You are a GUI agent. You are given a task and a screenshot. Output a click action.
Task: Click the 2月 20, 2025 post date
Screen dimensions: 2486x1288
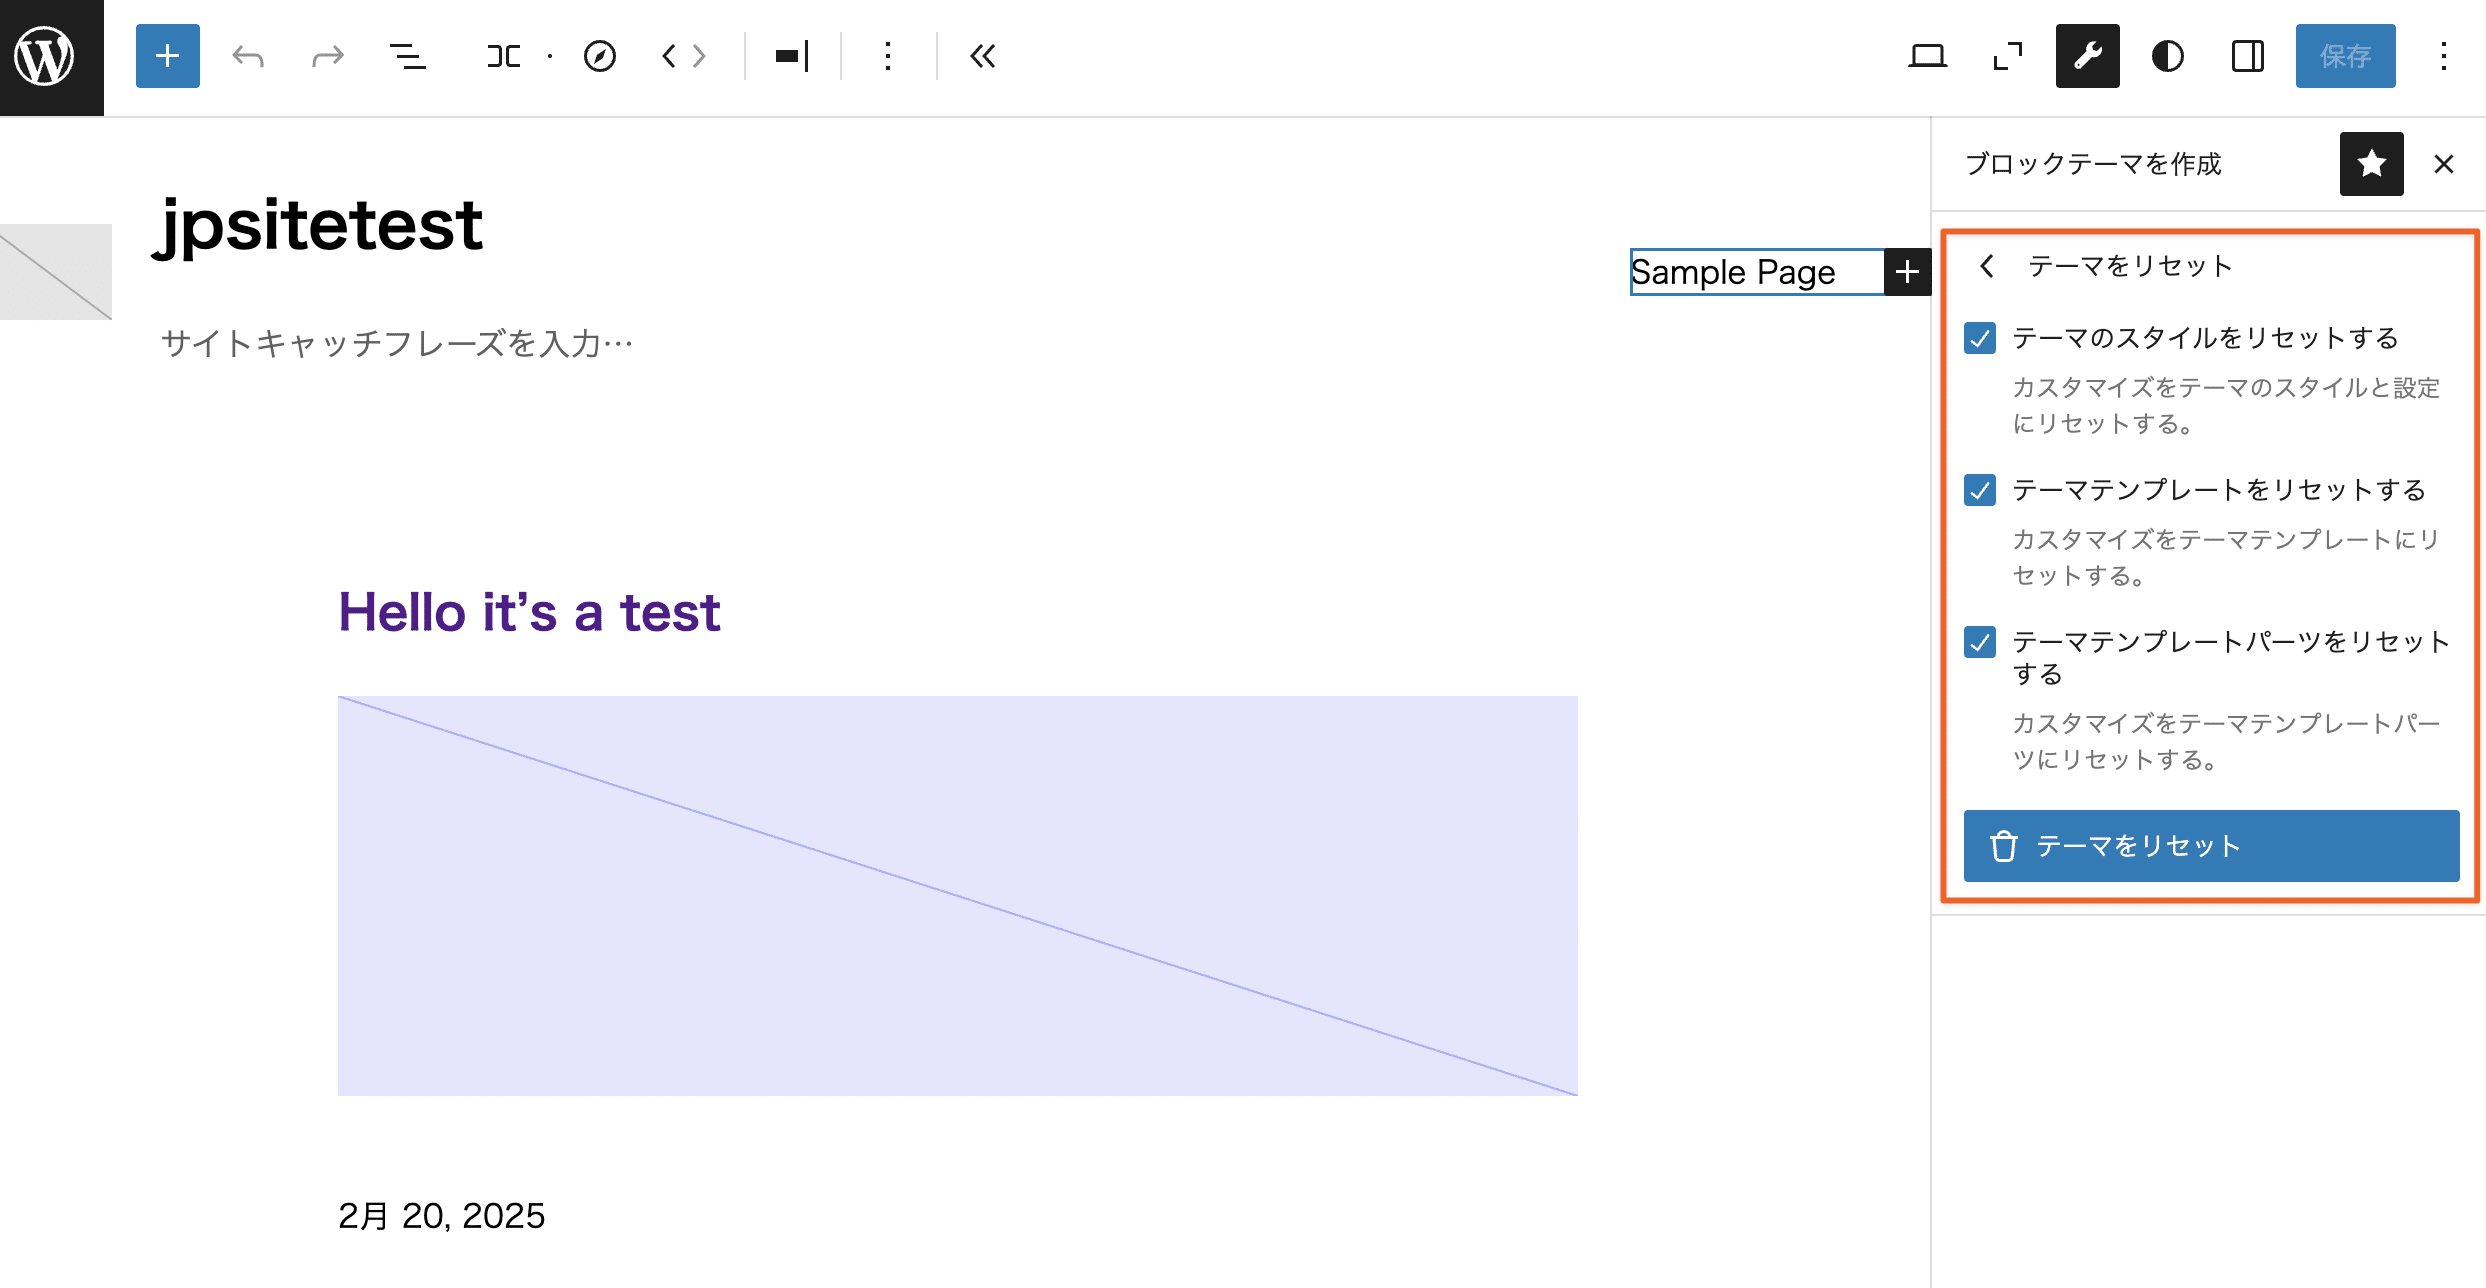[x=441, y=1216]
